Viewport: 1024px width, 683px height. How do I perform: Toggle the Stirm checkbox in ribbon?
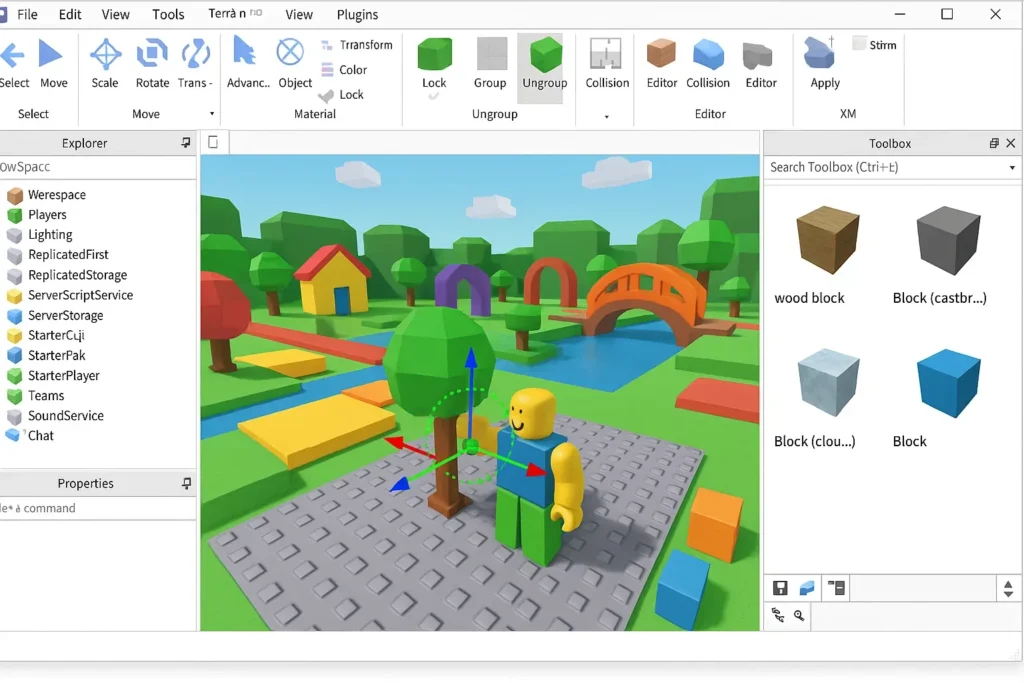[x=859, y=44]
